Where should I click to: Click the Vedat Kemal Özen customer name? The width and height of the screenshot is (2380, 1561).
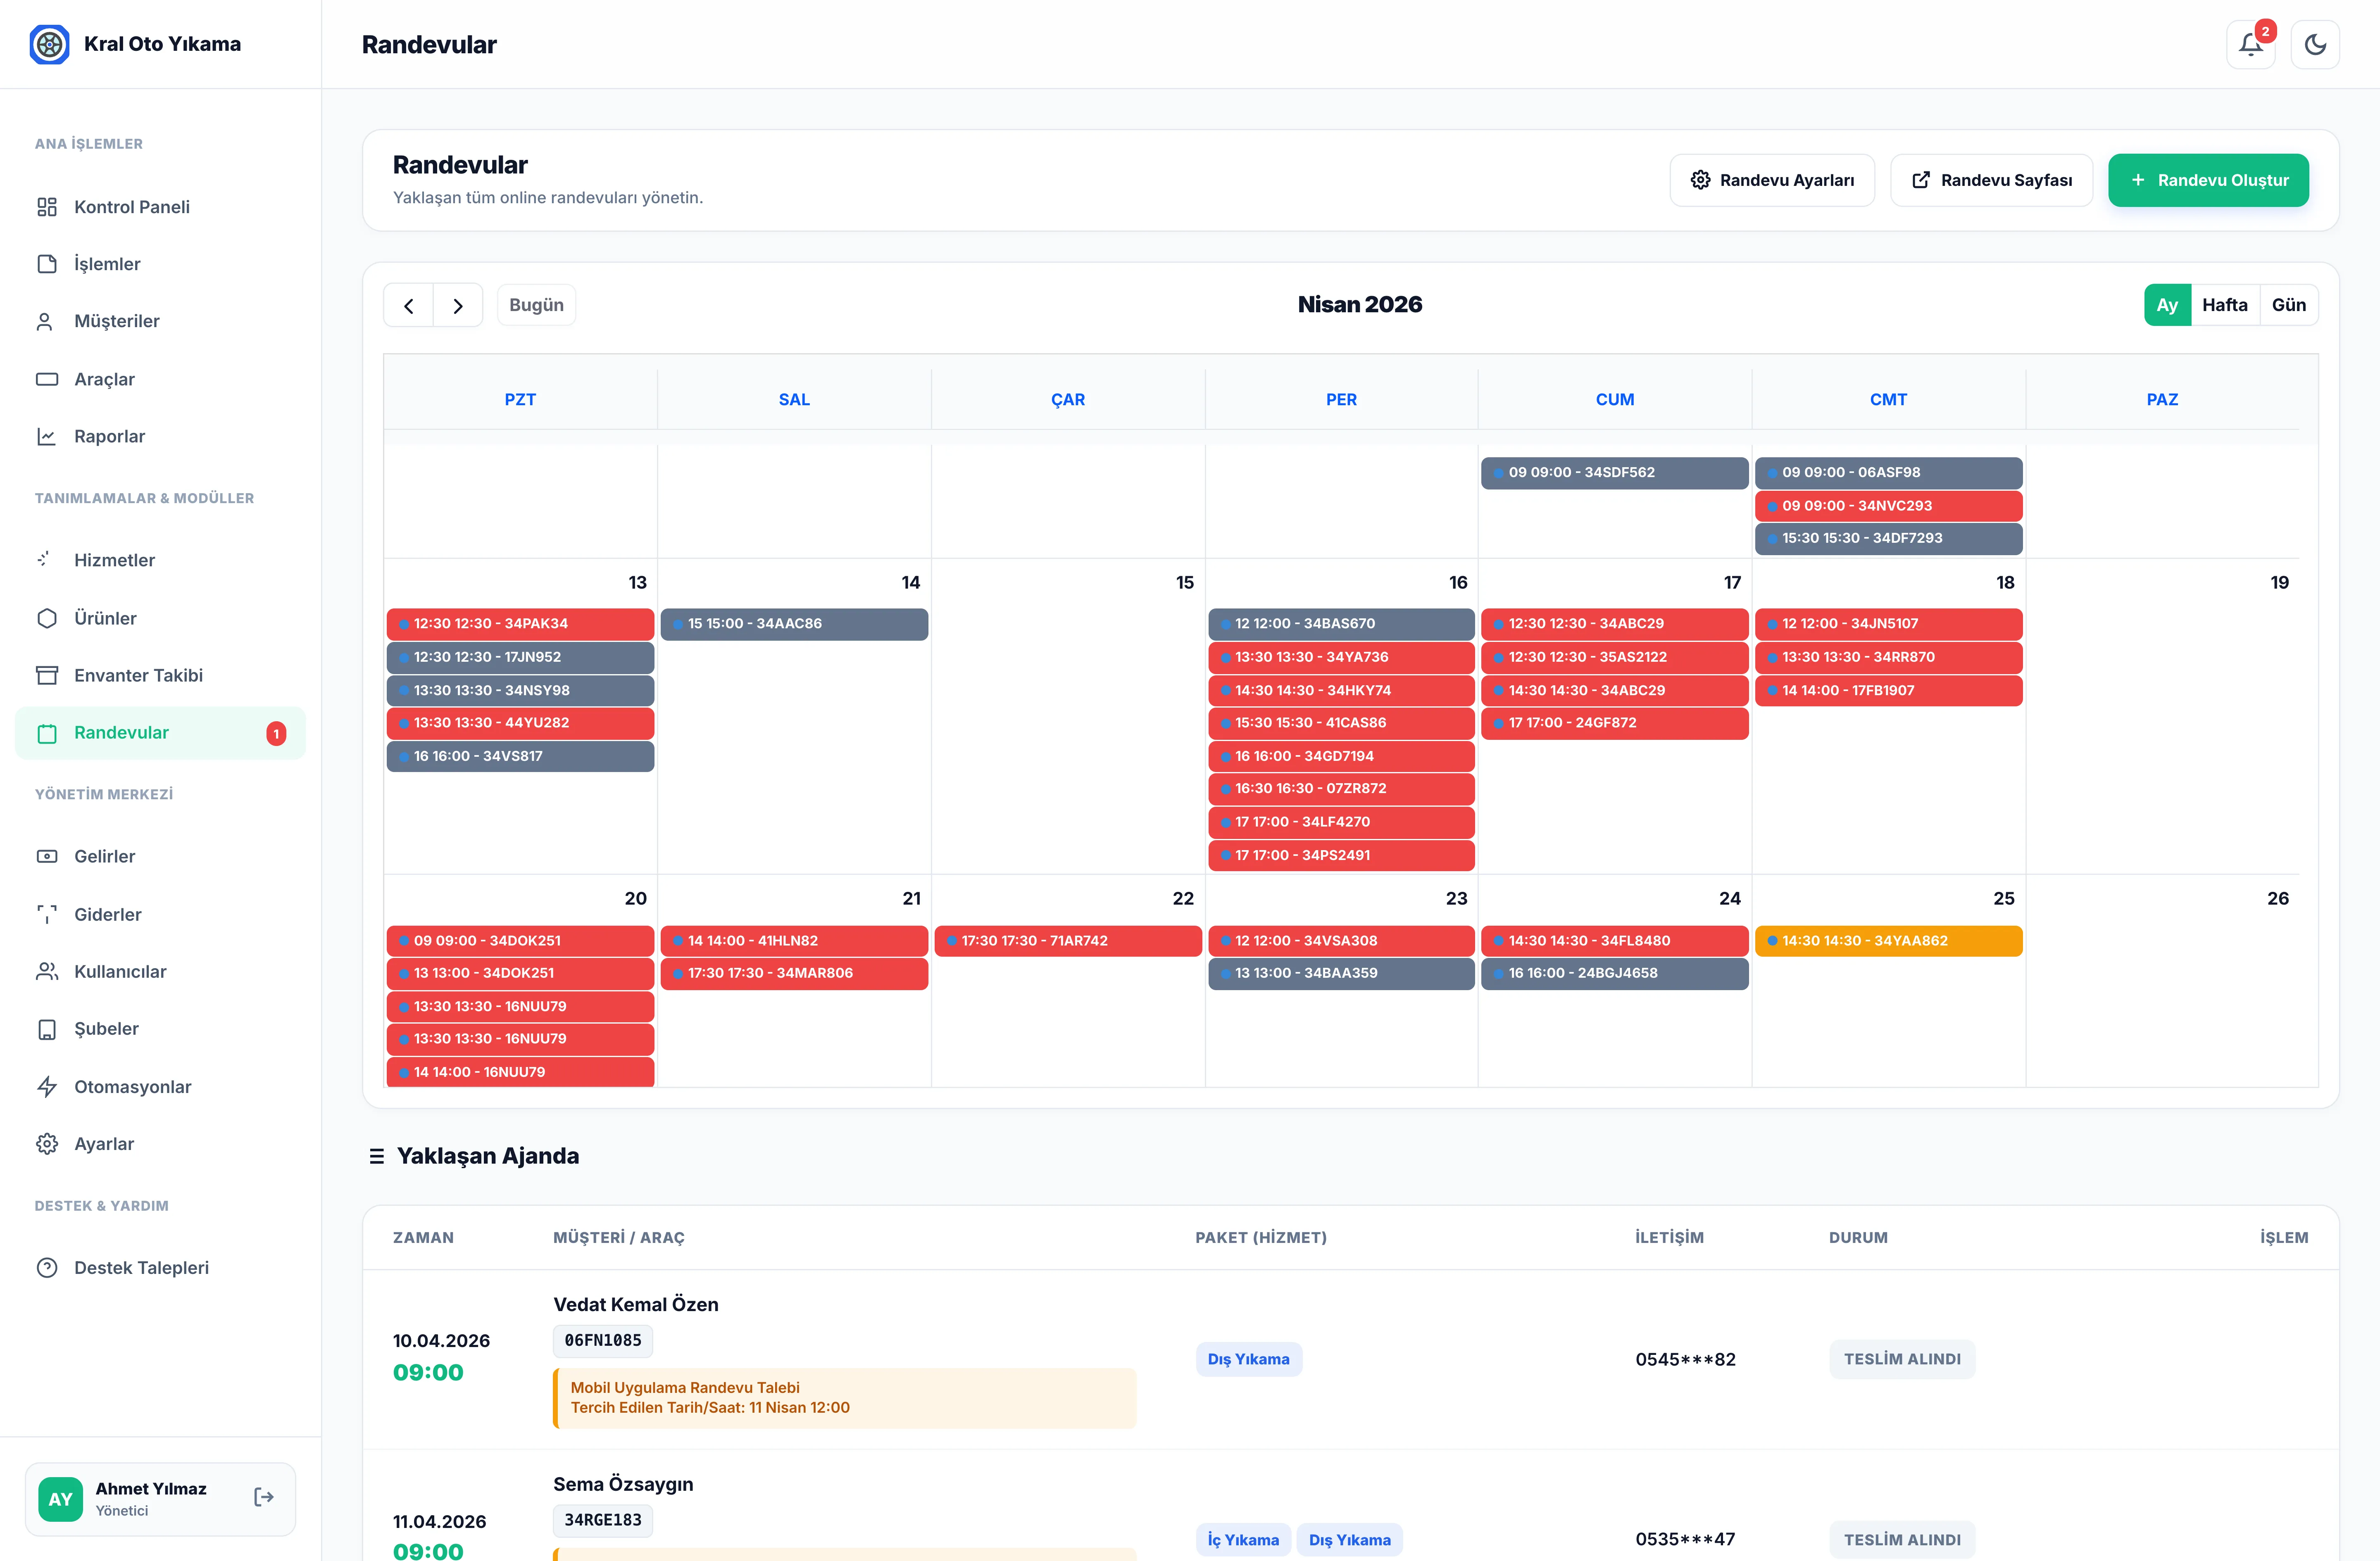tap(636, 1305)
